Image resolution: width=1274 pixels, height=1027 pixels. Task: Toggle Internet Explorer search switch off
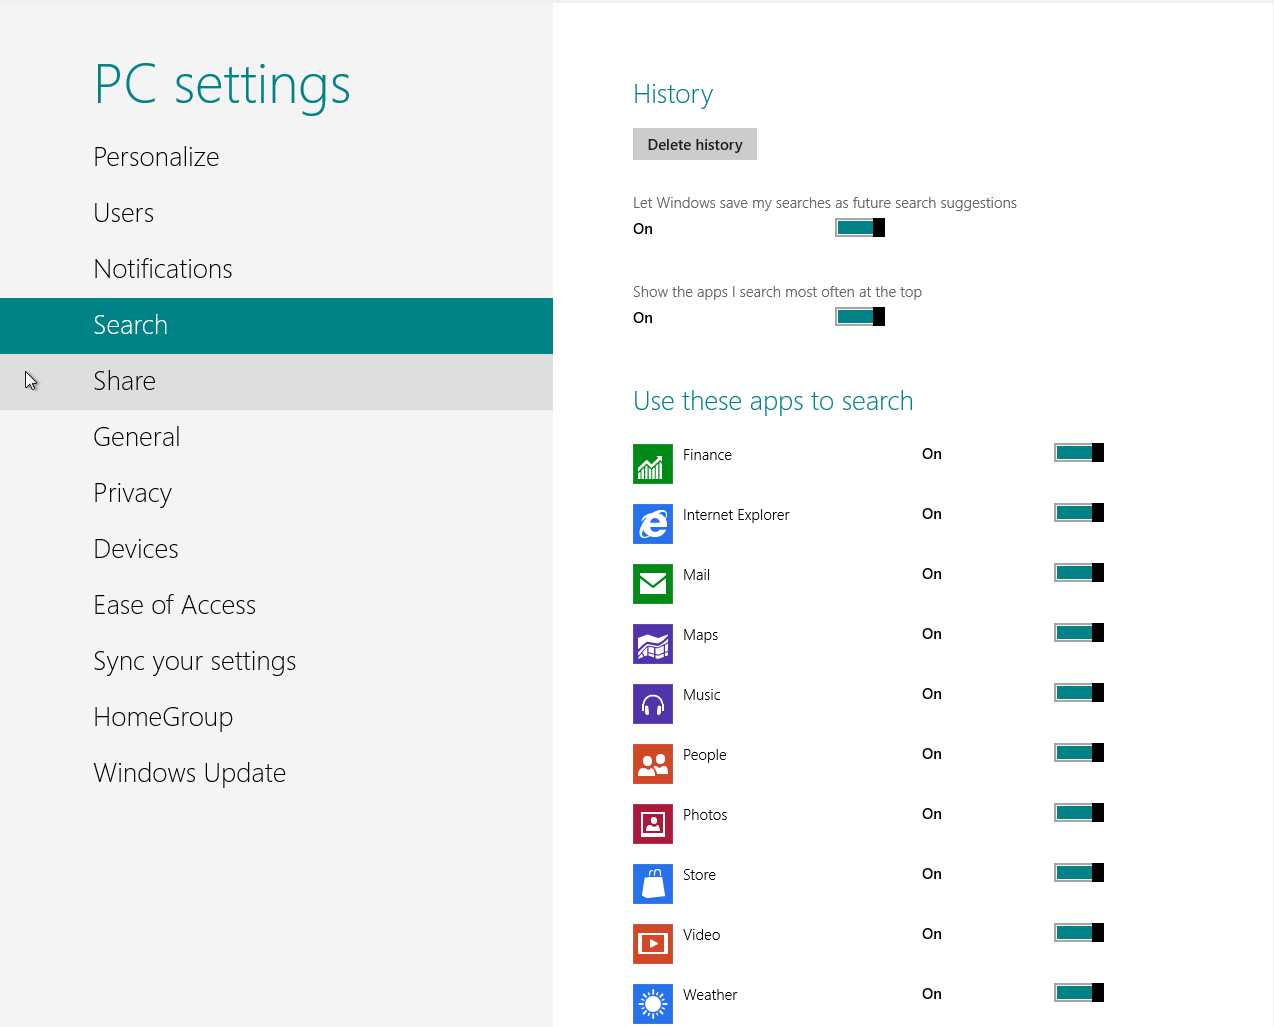1079,513
